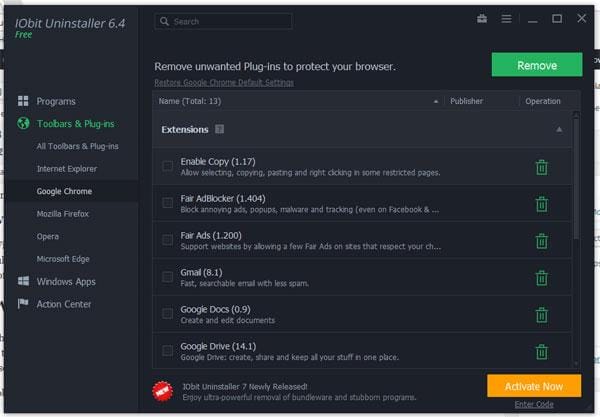The width and height of the screenshot is (600, 417).
Task: Show All Toolbars & Plug-ins
Action: coord(78,146)
